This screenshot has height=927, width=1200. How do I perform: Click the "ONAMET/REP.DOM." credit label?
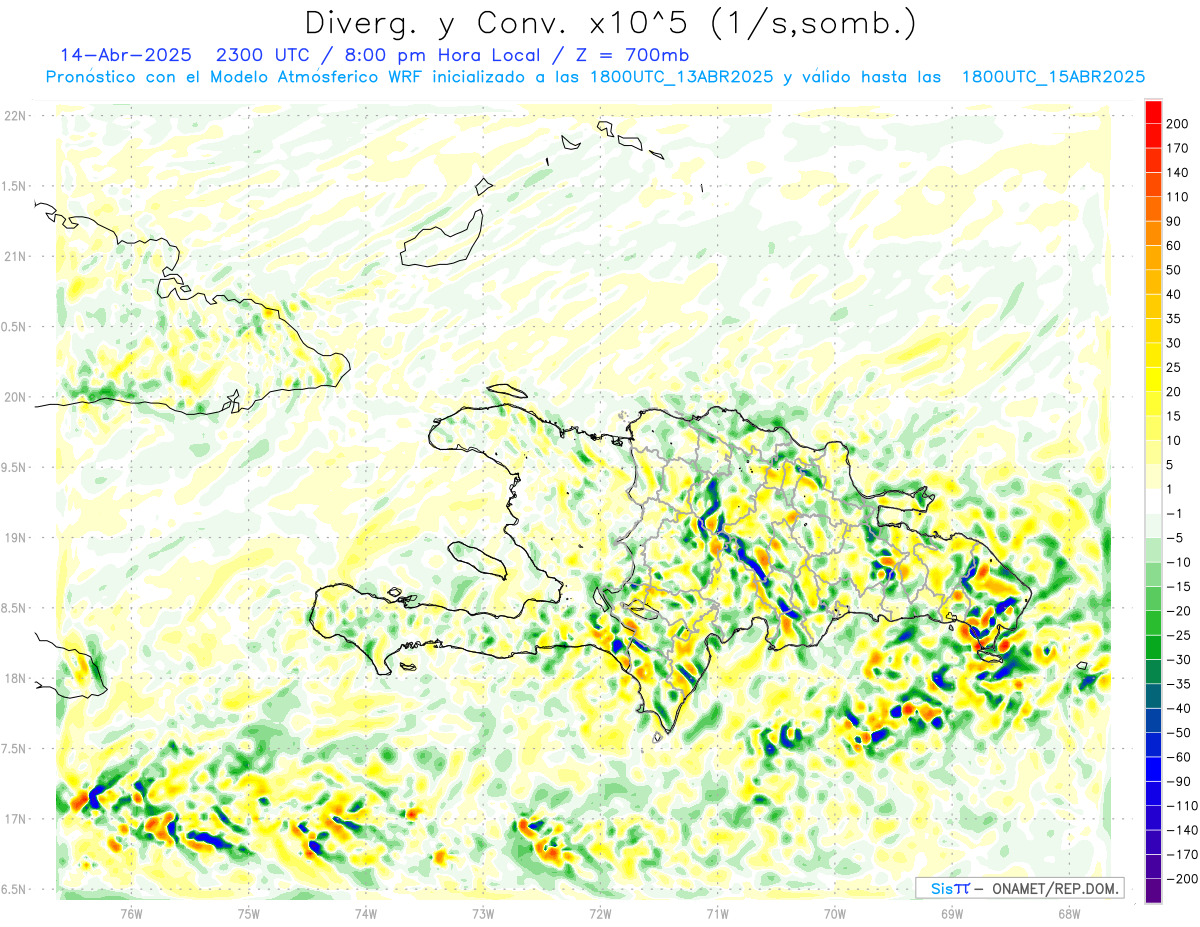[x=1055, y=888]
